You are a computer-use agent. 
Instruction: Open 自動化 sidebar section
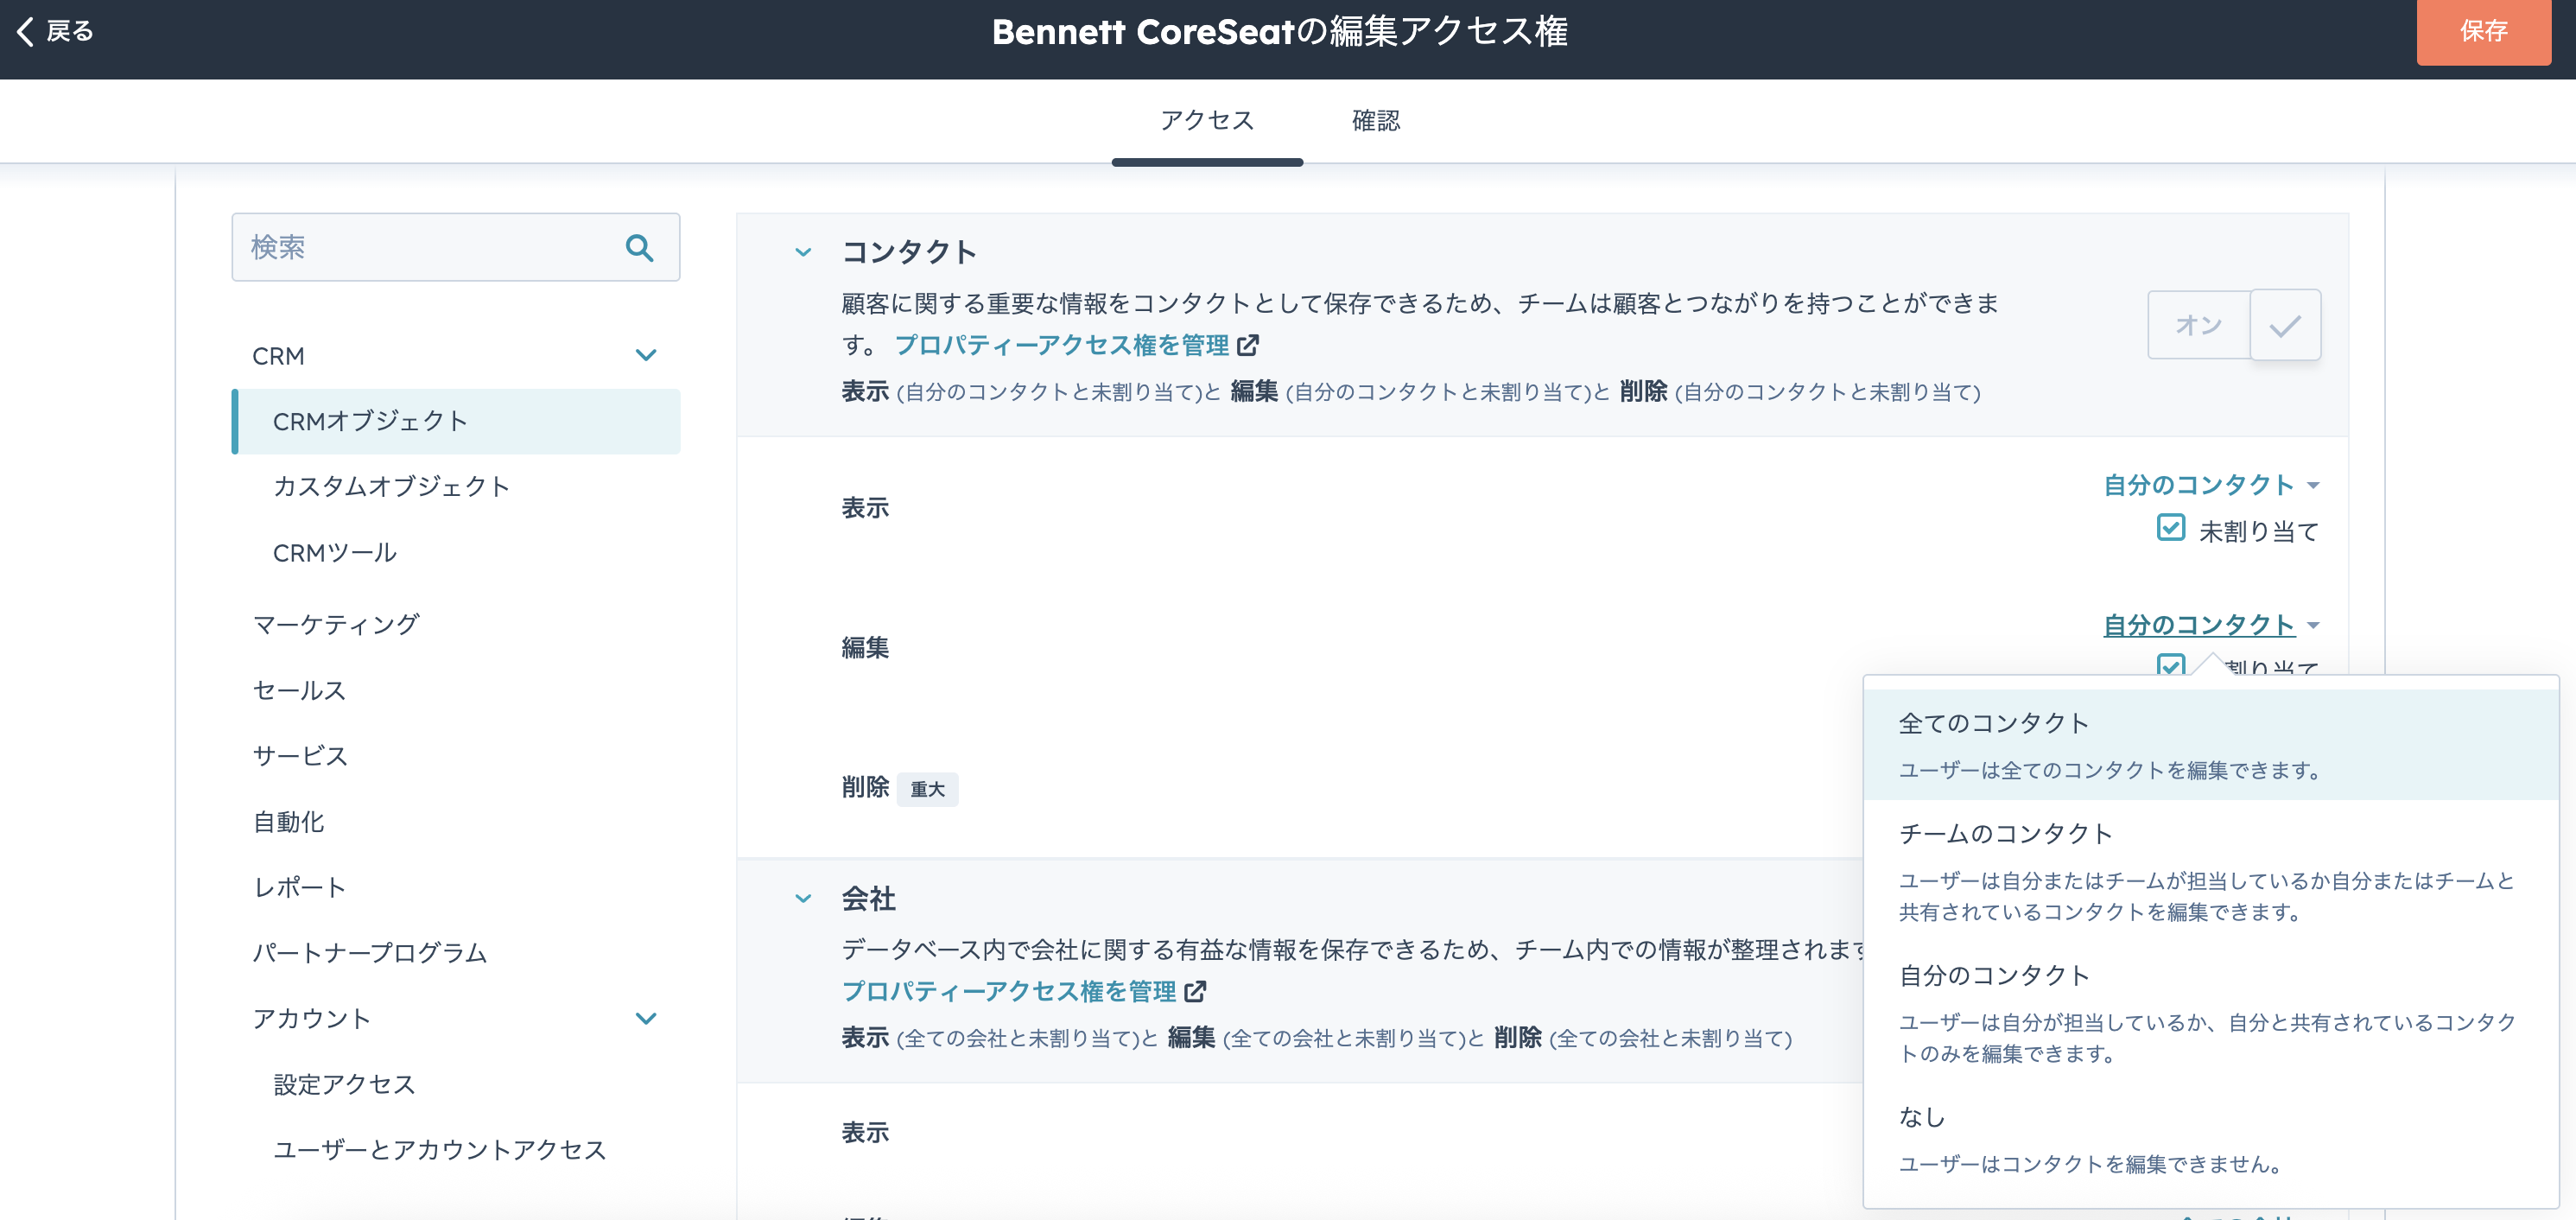pos(288,822)
